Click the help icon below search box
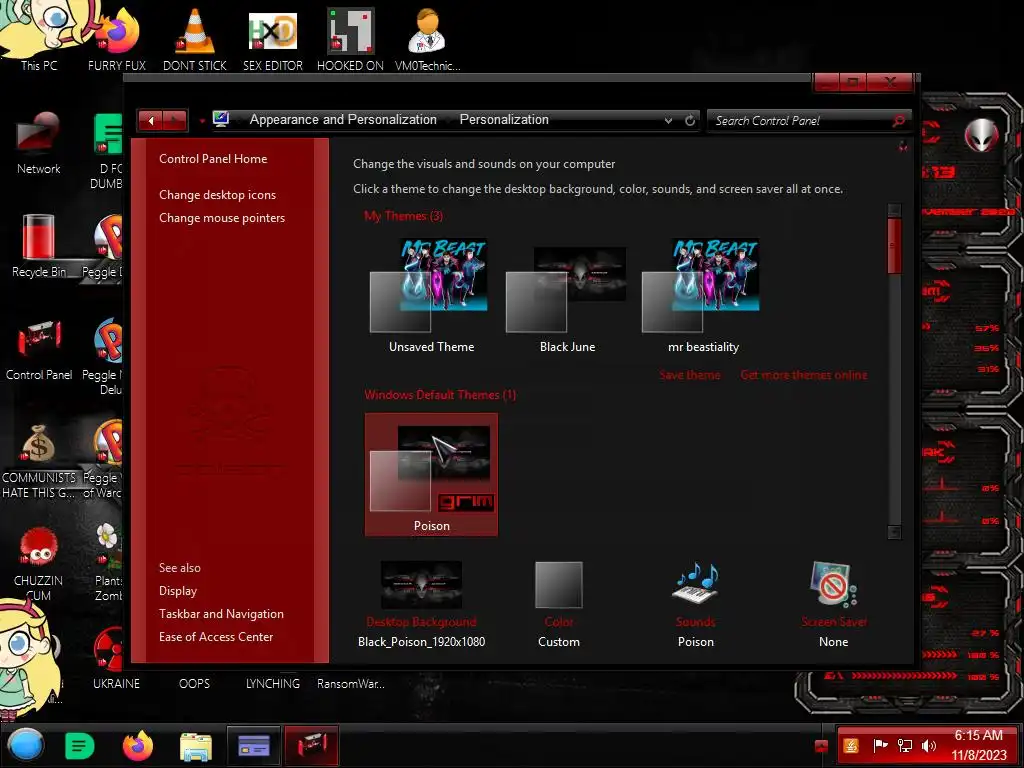 pyautogui.click(x=903, y=146)
